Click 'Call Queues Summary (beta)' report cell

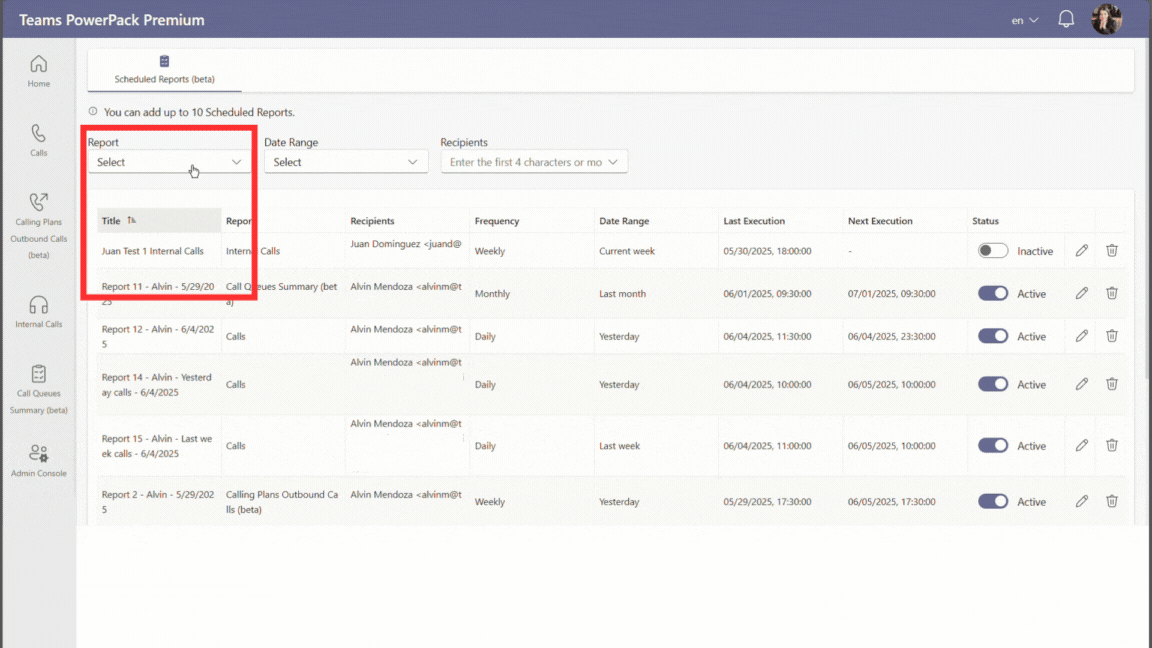click(281, 293)
